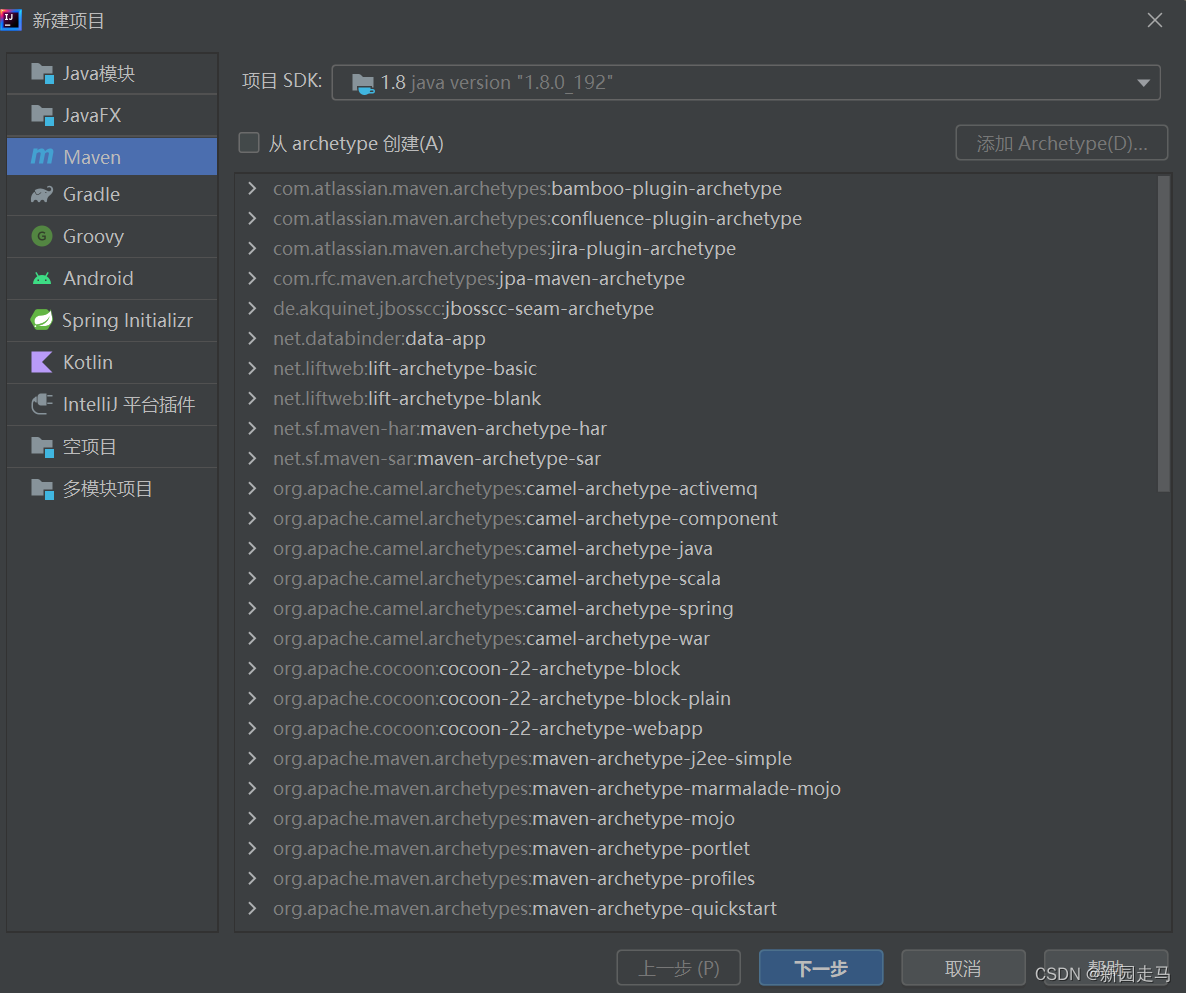1186x993 pixels.
Task: Select maven-archetype-mojo row
Action: pyautogui.click(x=696, y=818)
